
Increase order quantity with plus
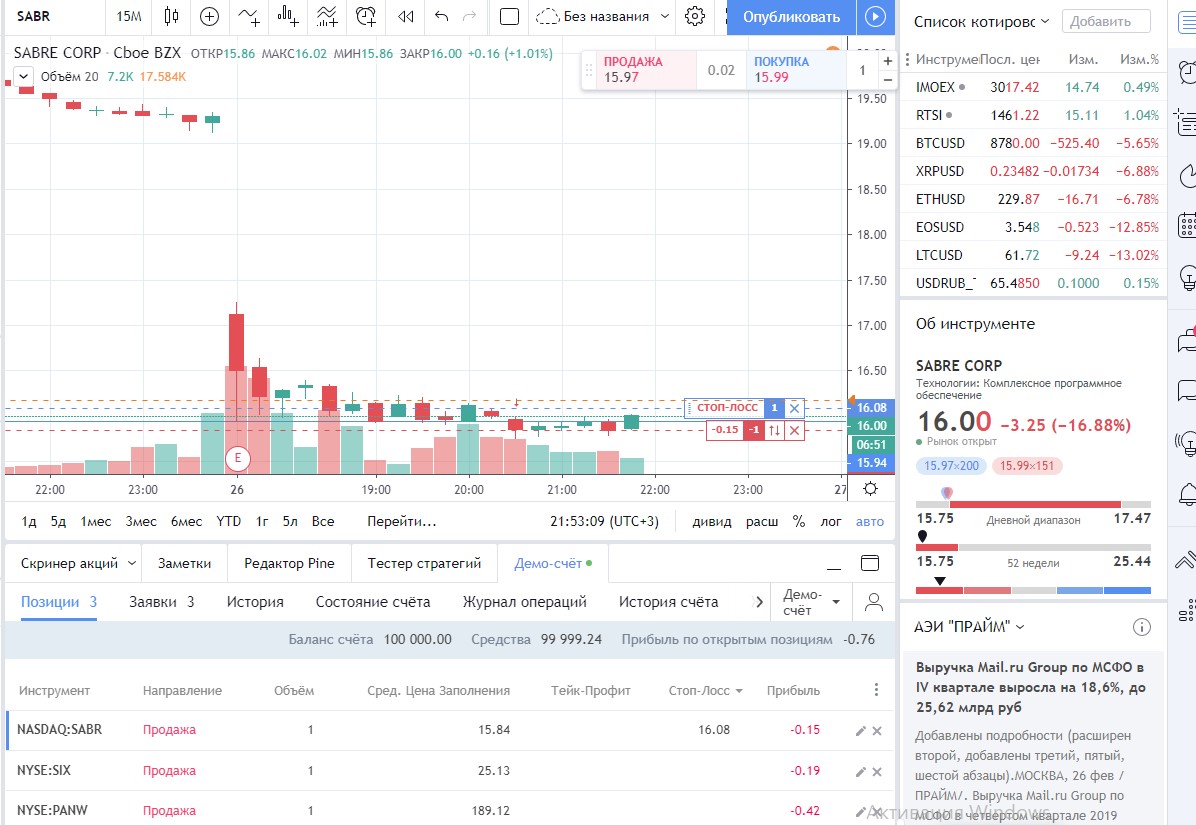point(888,61)
